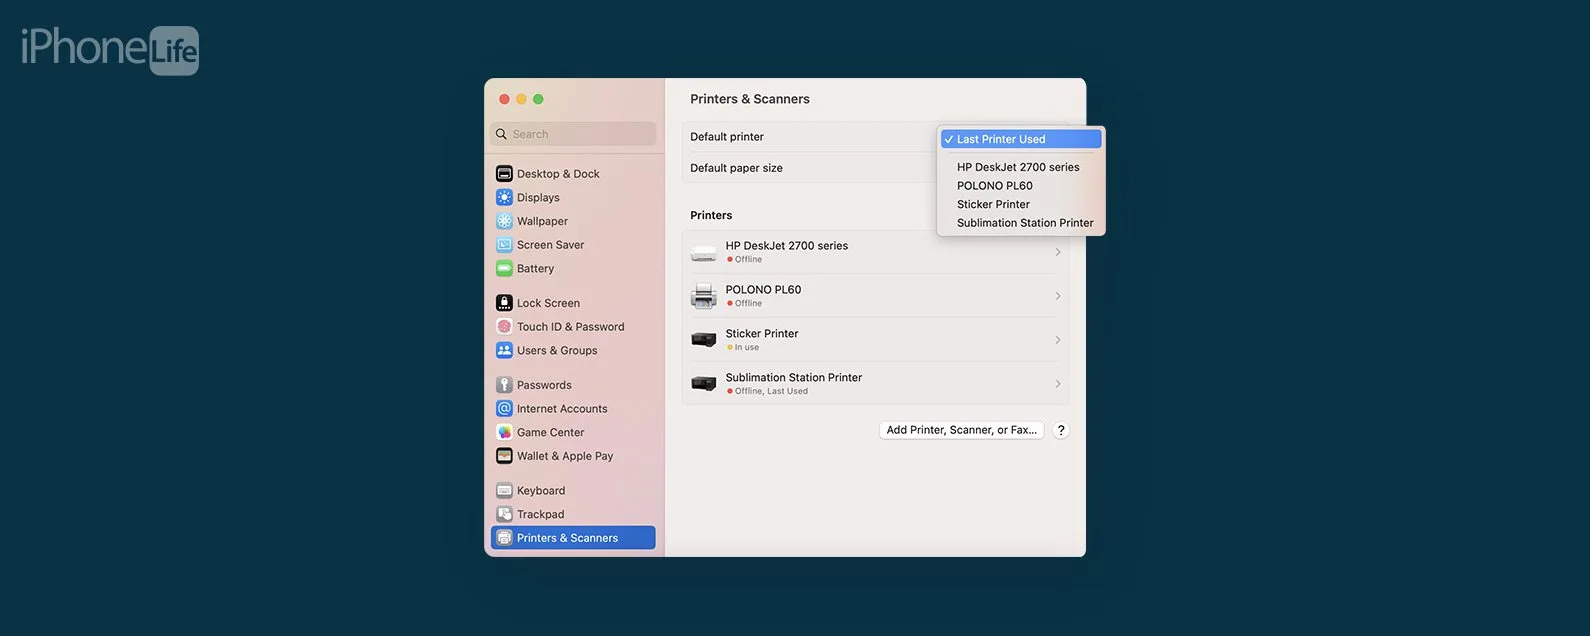Viewport: 1590px width, 636px height.
Task: Select Users & Groups sidebar icon
Action: pyautogui.click(x=505, y=351)
